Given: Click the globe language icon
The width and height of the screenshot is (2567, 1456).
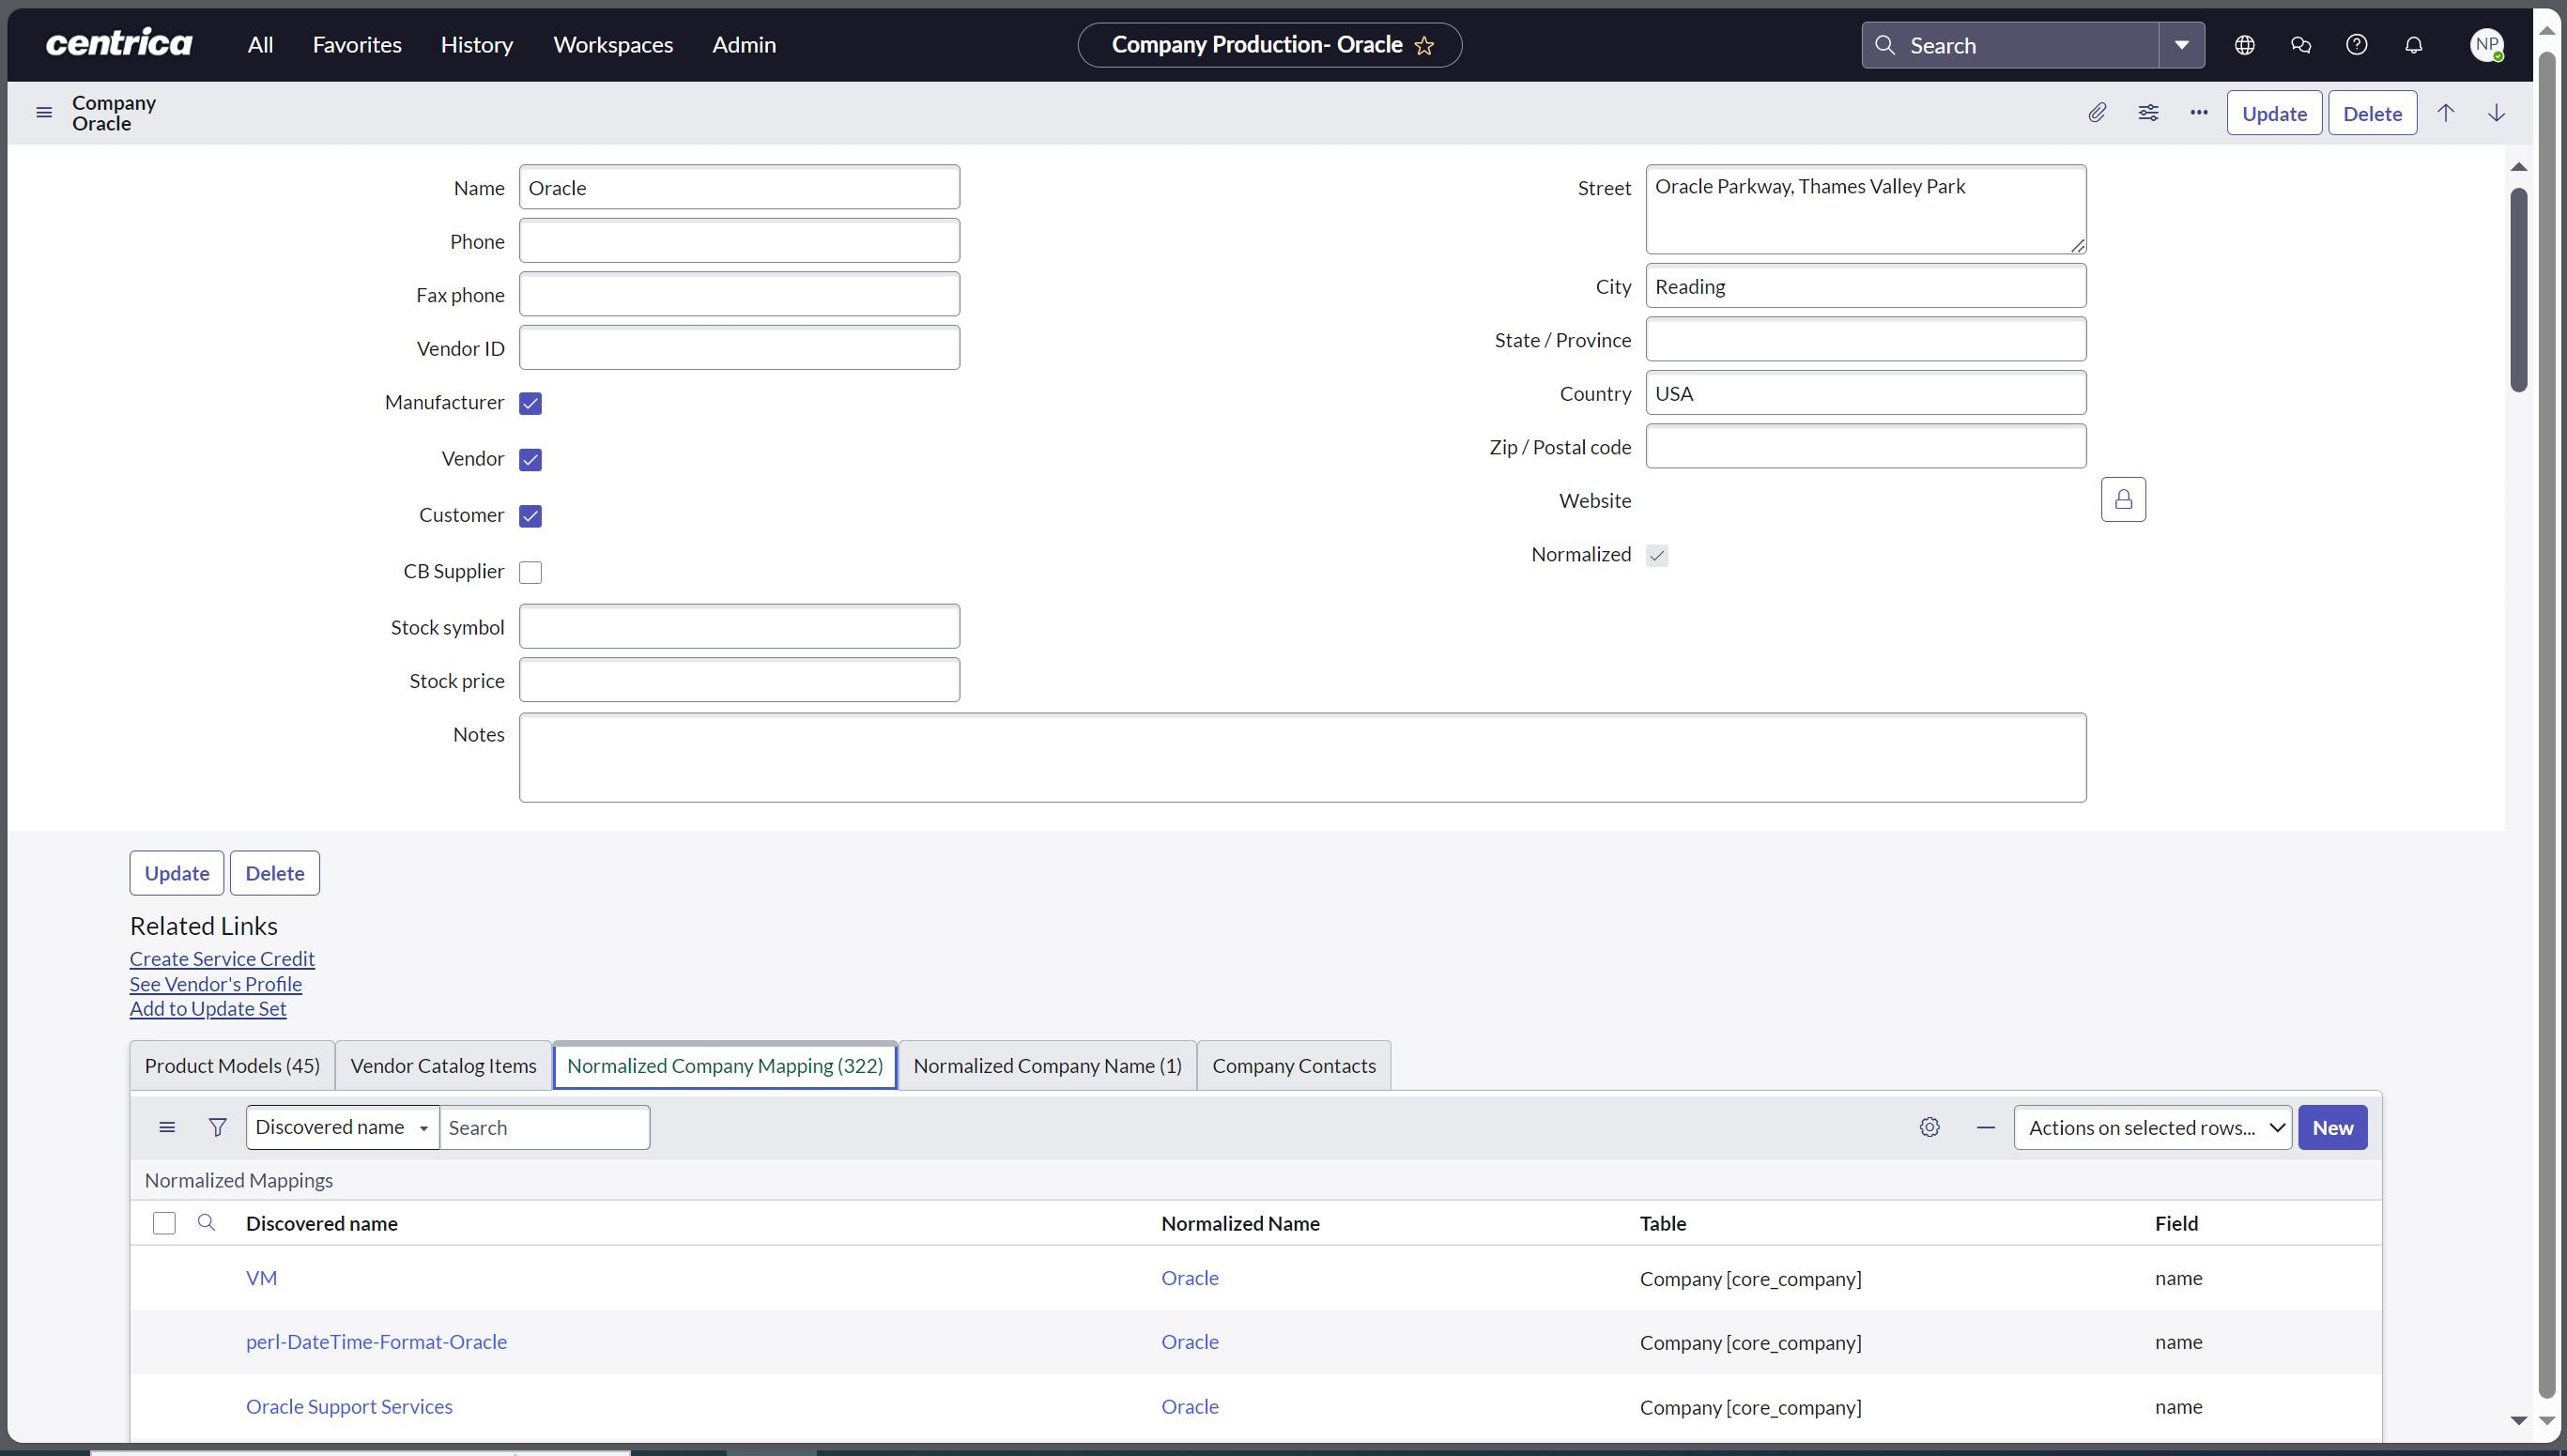Looking at the screenshot, I should (x=2244, y=44).
